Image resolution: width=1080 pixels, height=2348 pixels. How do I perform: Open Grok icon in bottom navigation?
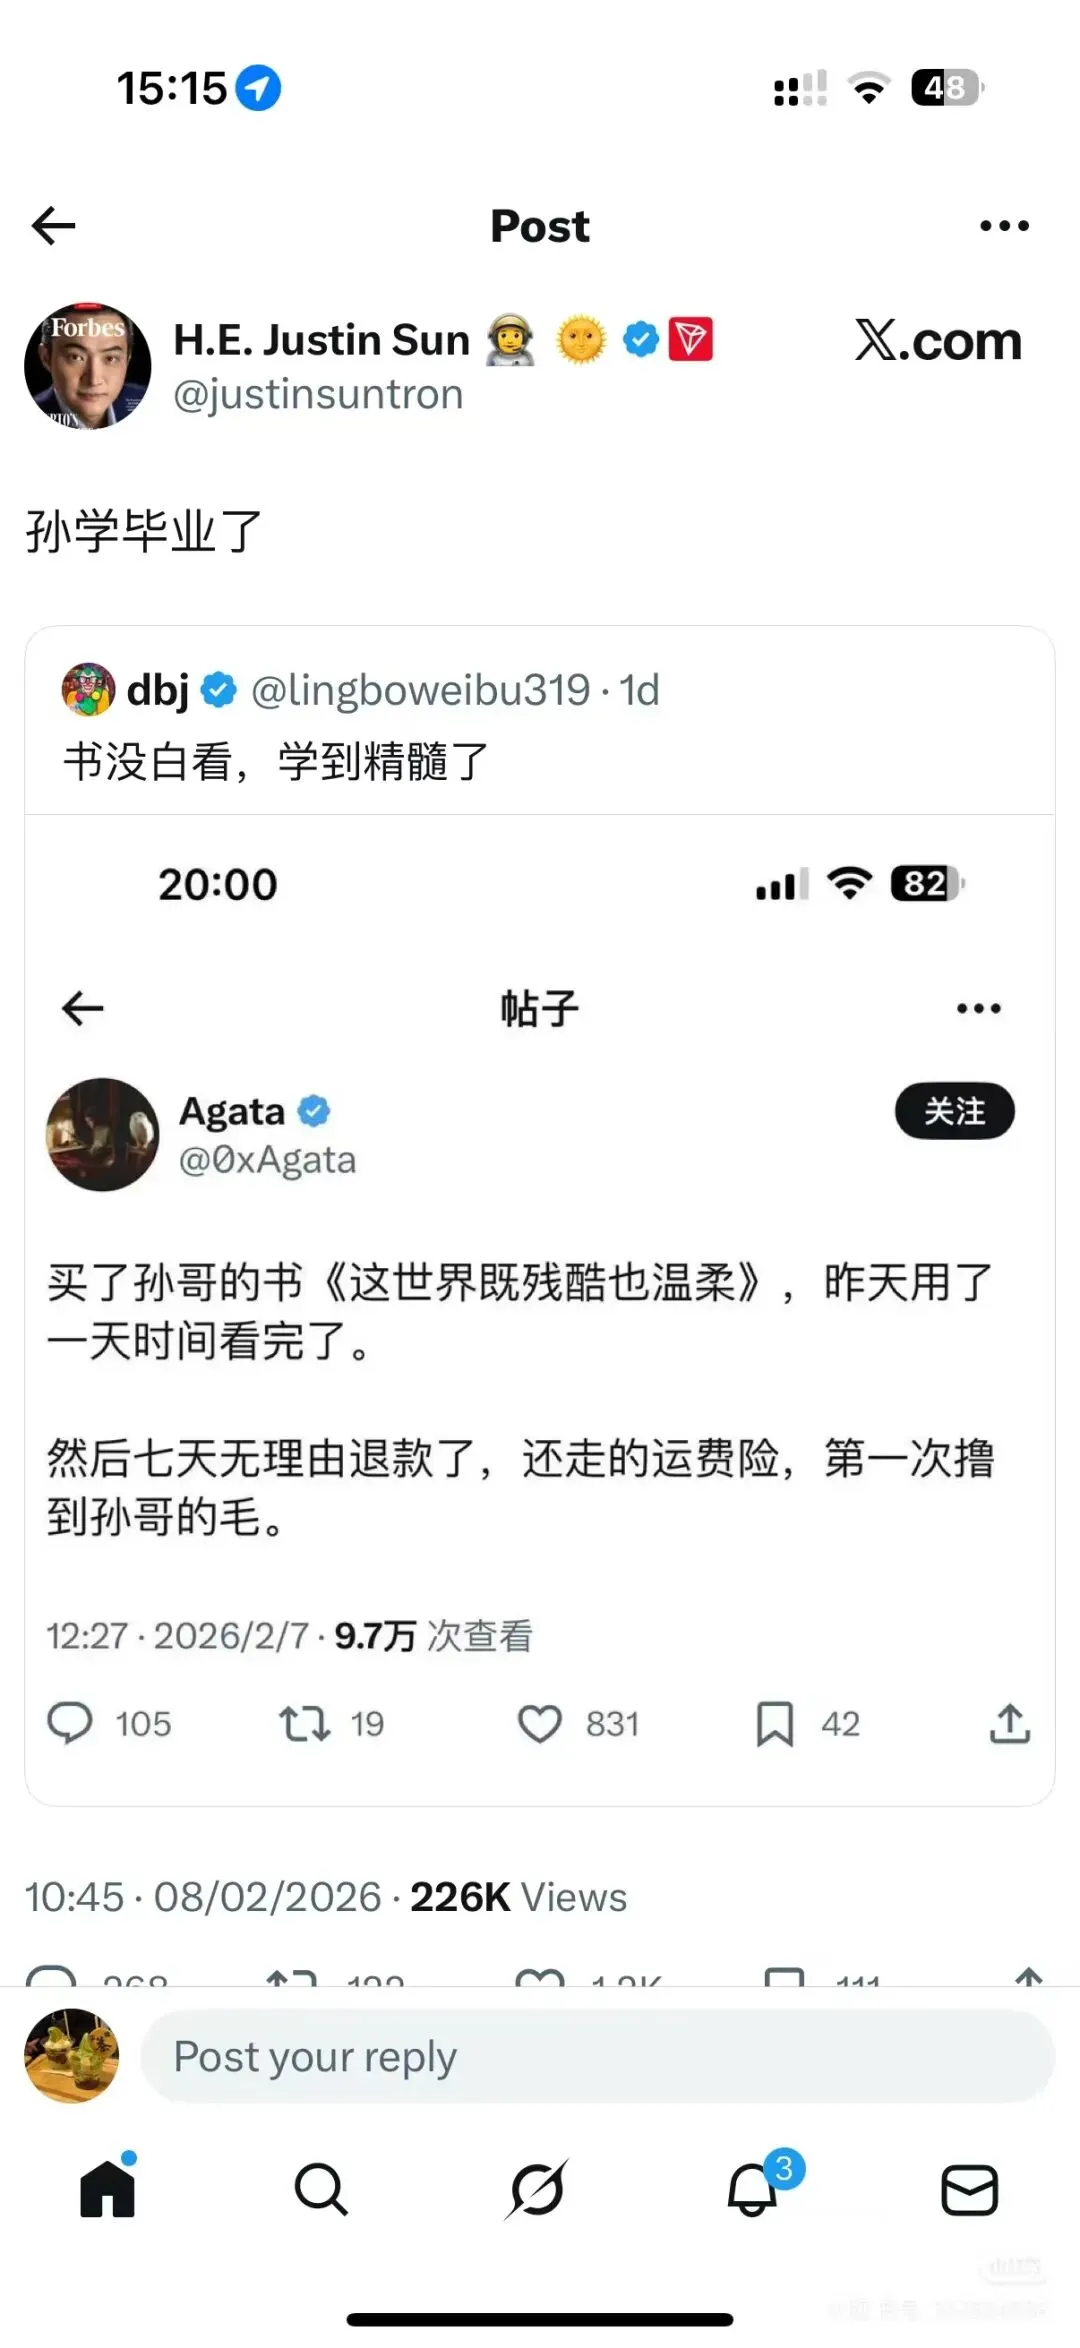(537, 2190)
